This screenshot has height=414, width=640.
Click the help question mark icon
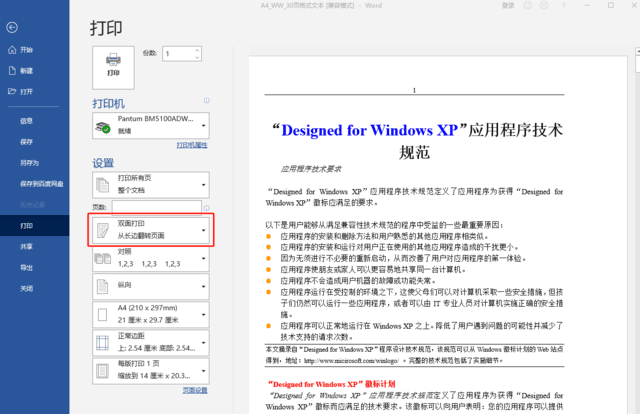(x=564, y=5)
